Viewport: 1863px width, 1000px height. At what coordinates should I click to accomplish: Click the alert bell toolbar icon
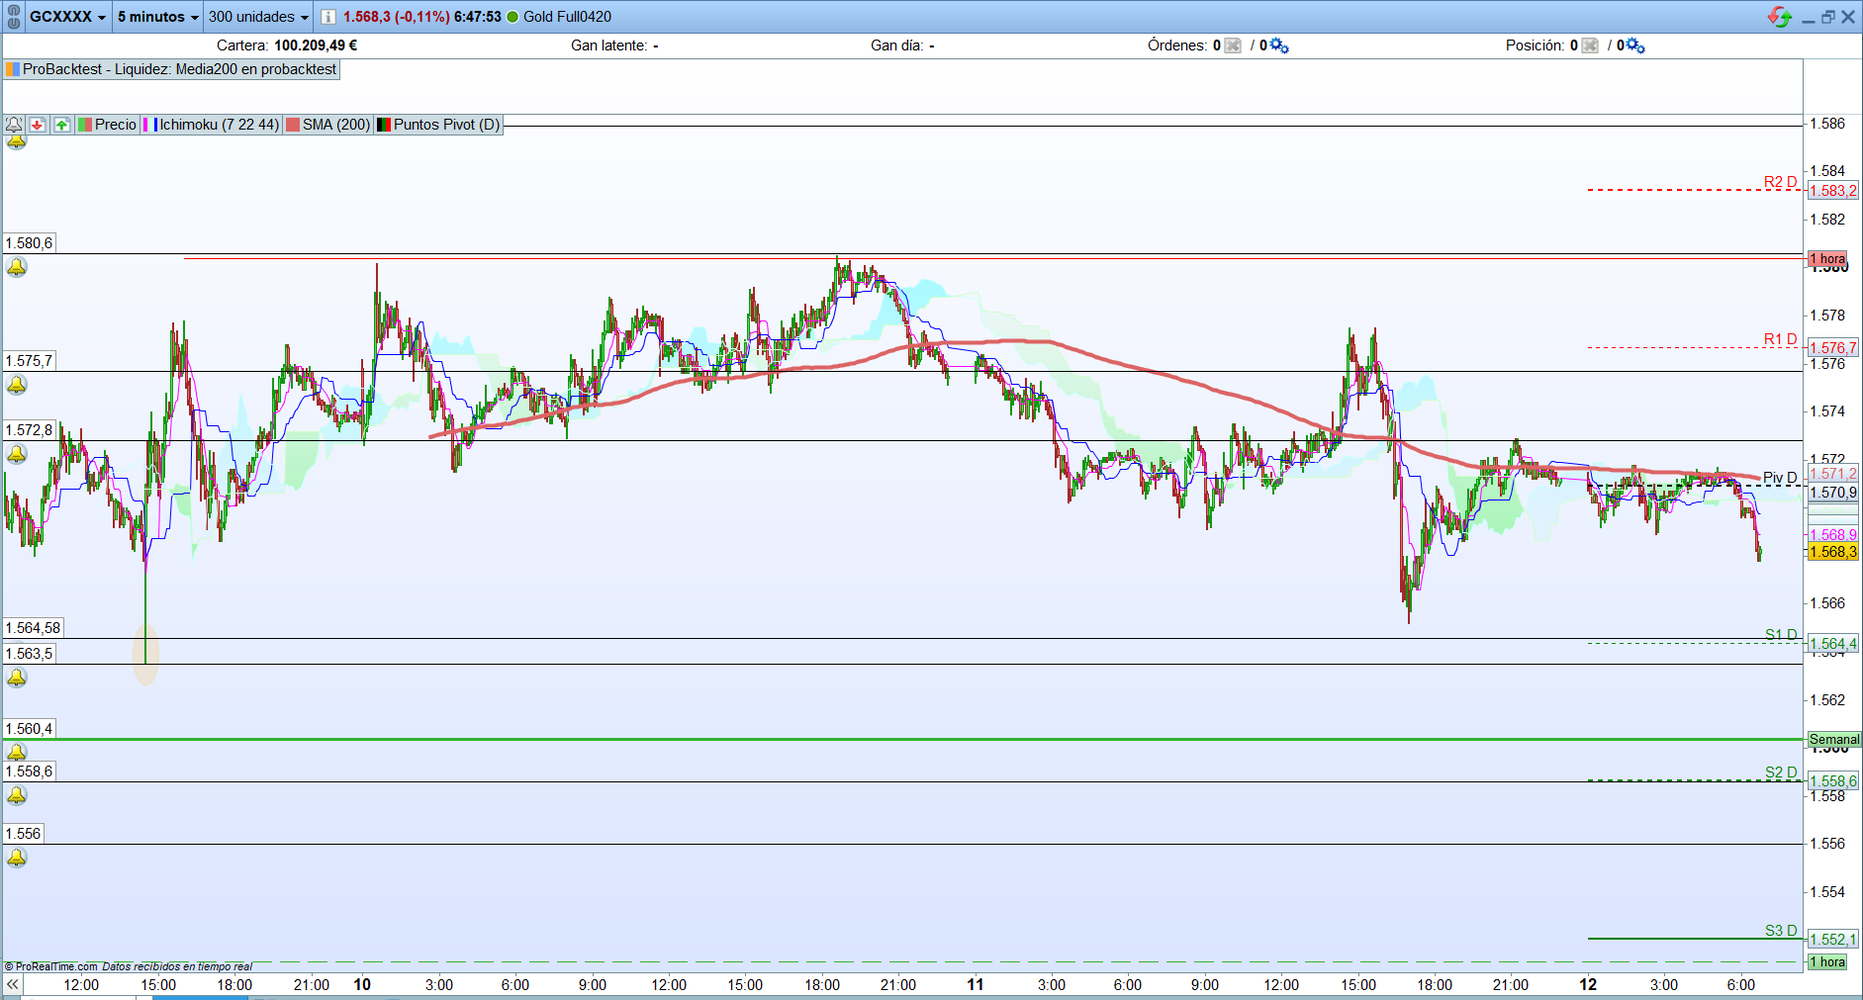click(x=14, y=125)
